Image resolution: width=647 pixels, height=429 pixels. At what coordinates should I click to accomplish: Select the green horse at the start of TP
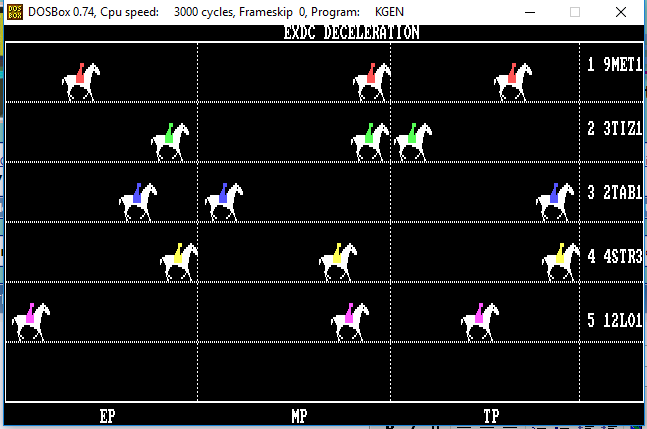[x=413, y=142]
